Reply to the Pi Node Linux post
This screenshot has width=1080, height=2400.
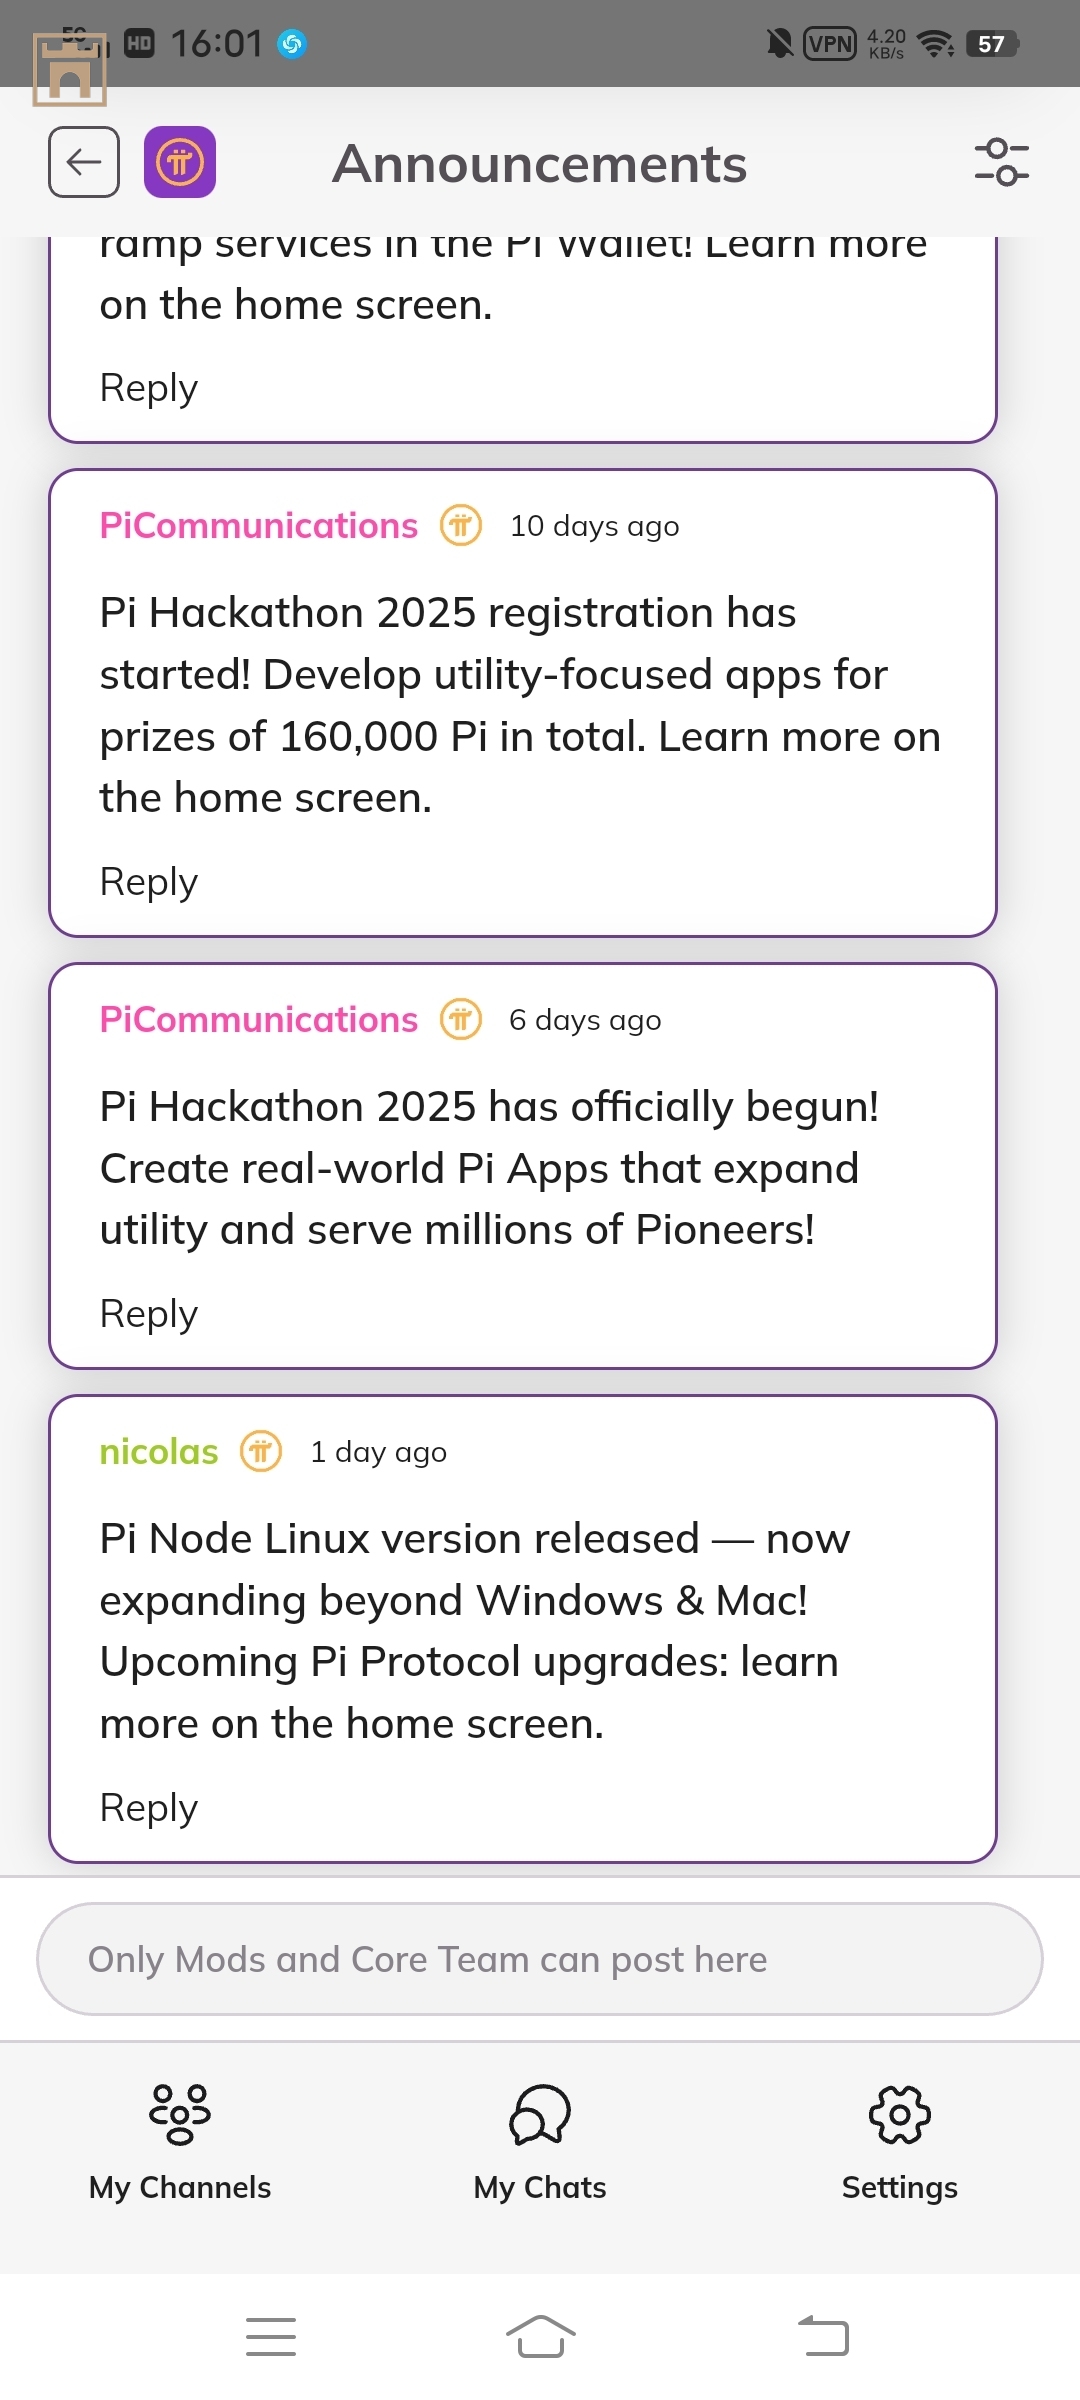click(149, 1808)
